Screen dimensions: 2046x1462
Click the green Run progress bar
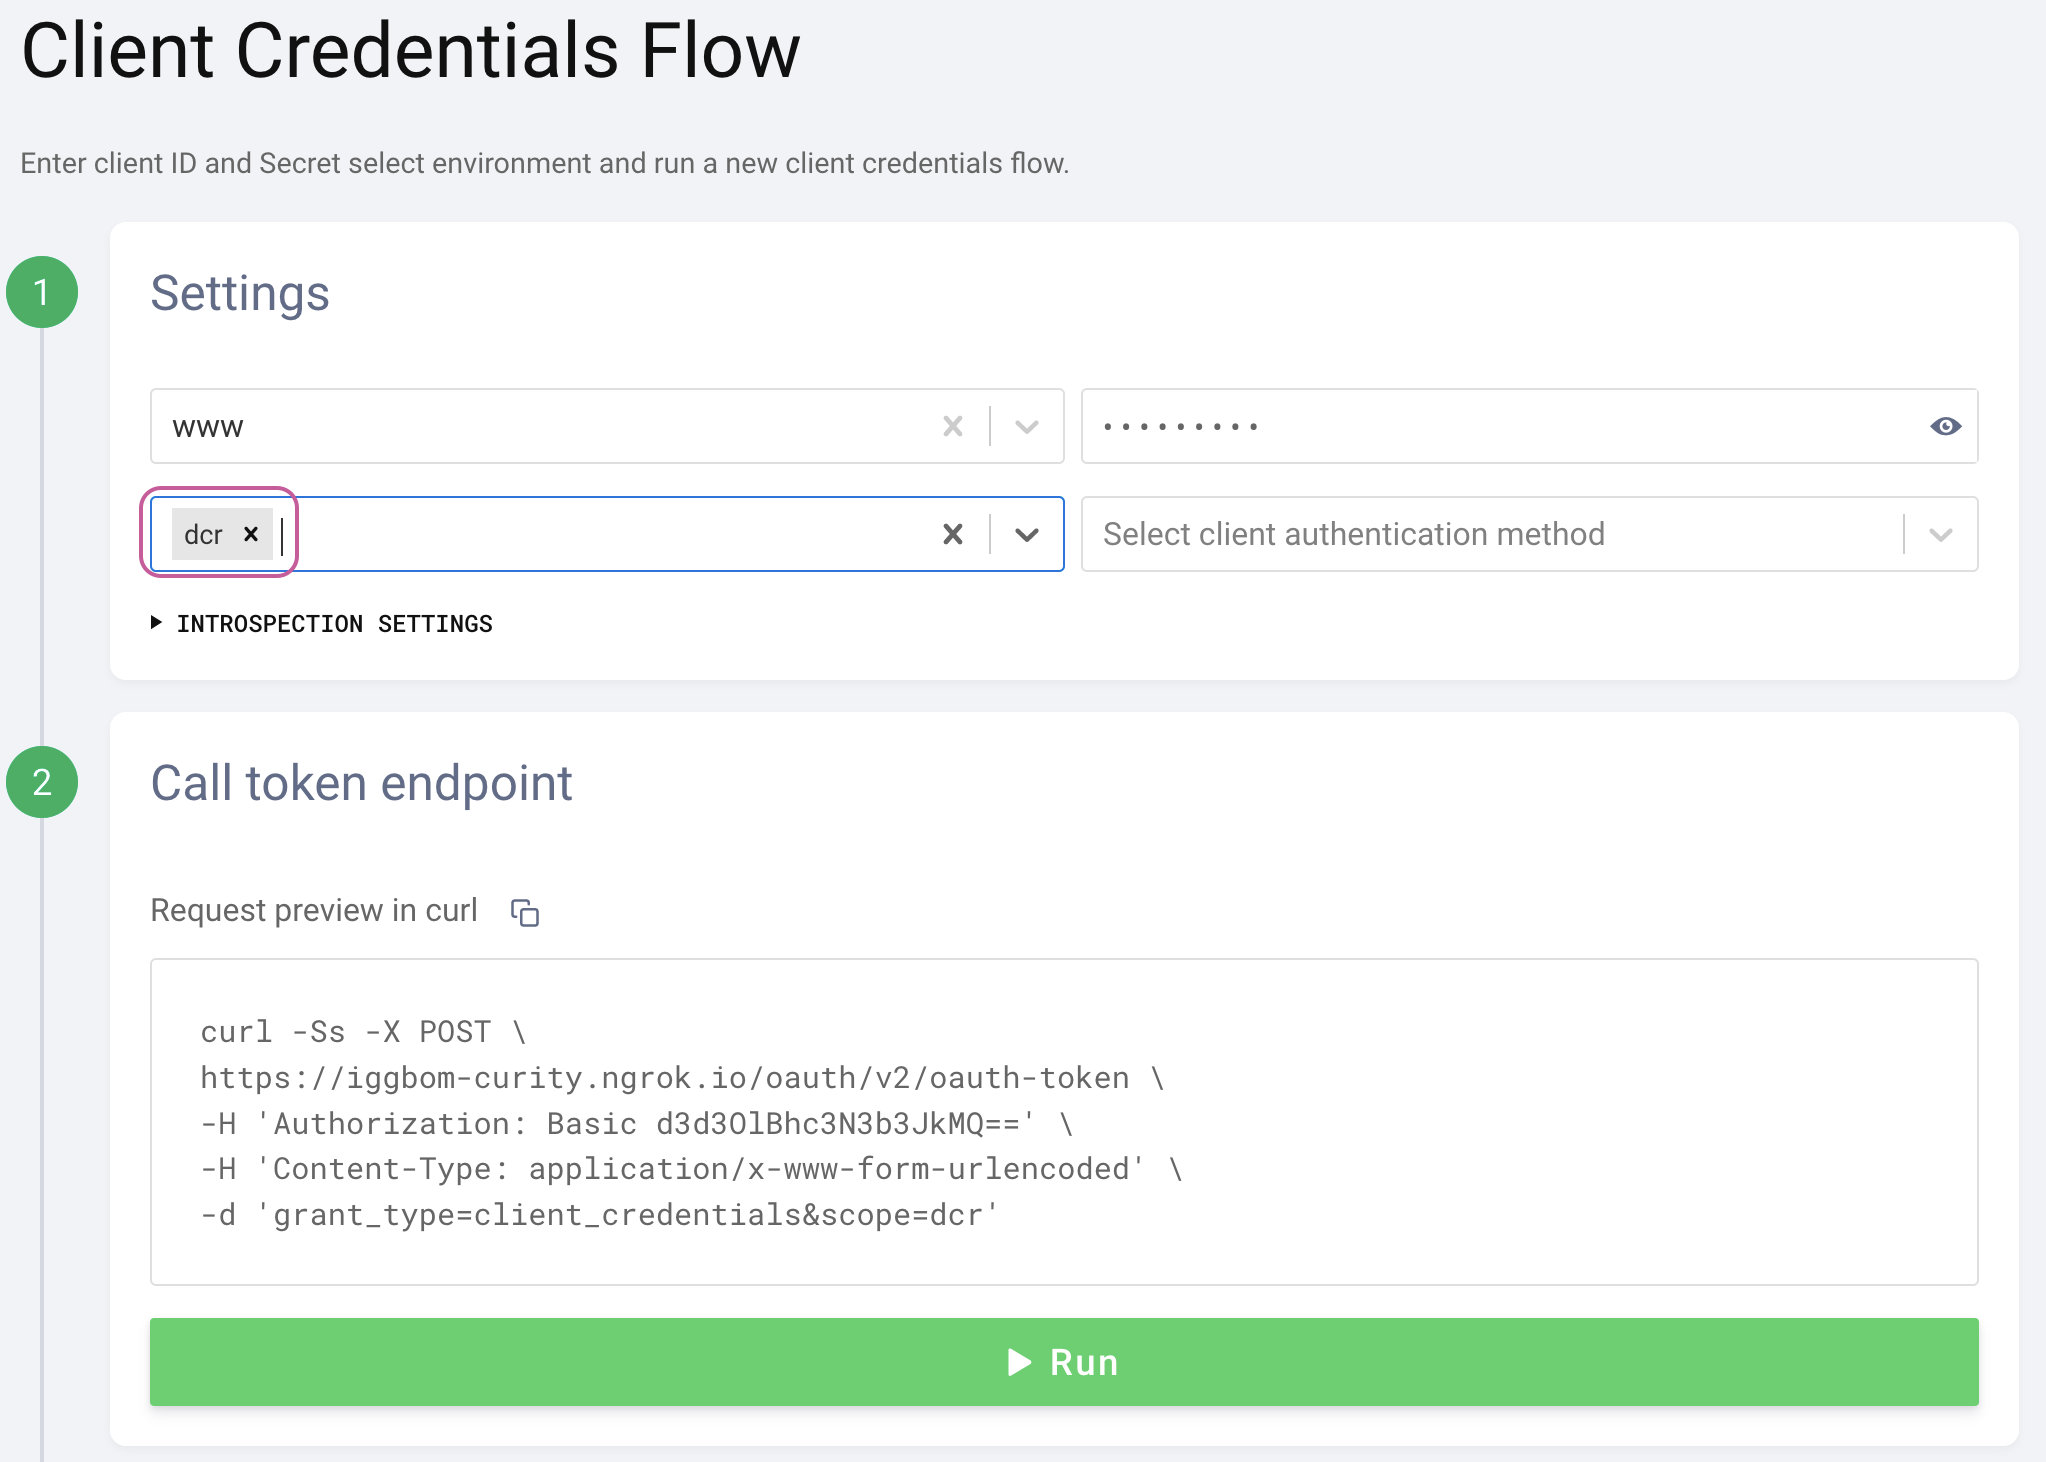pyautogui.click(x=1063, y=1361)
